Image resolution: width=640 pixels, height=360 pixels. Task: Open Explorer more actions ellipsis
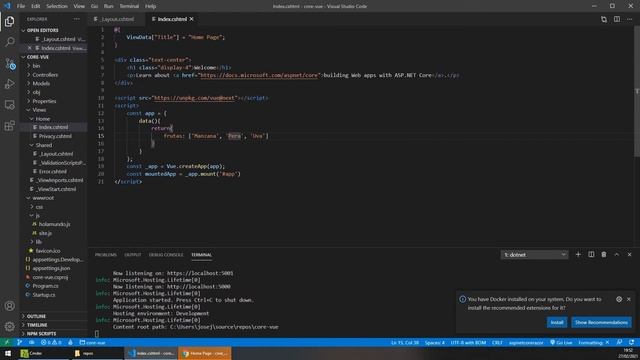pos(77,19)
